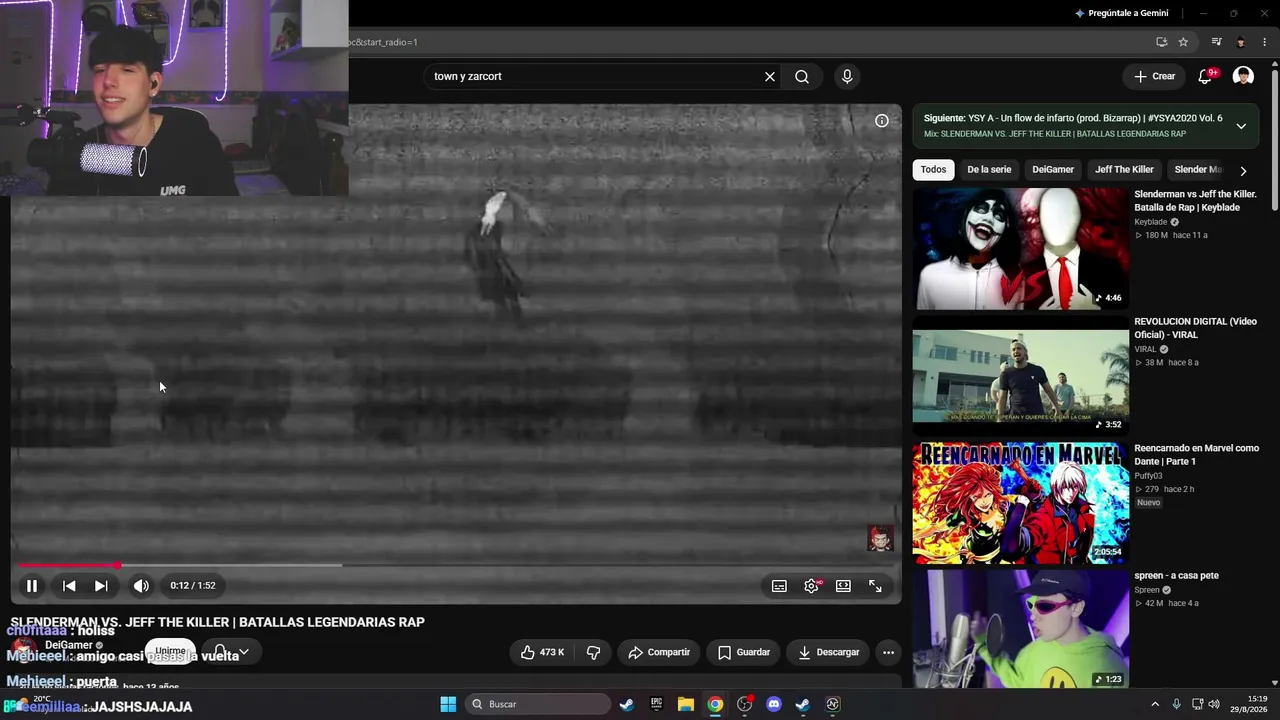This screenshot has height=720, width=1280.
Task: Select the 'De la serie' filter chip
Action: point(989,170)
